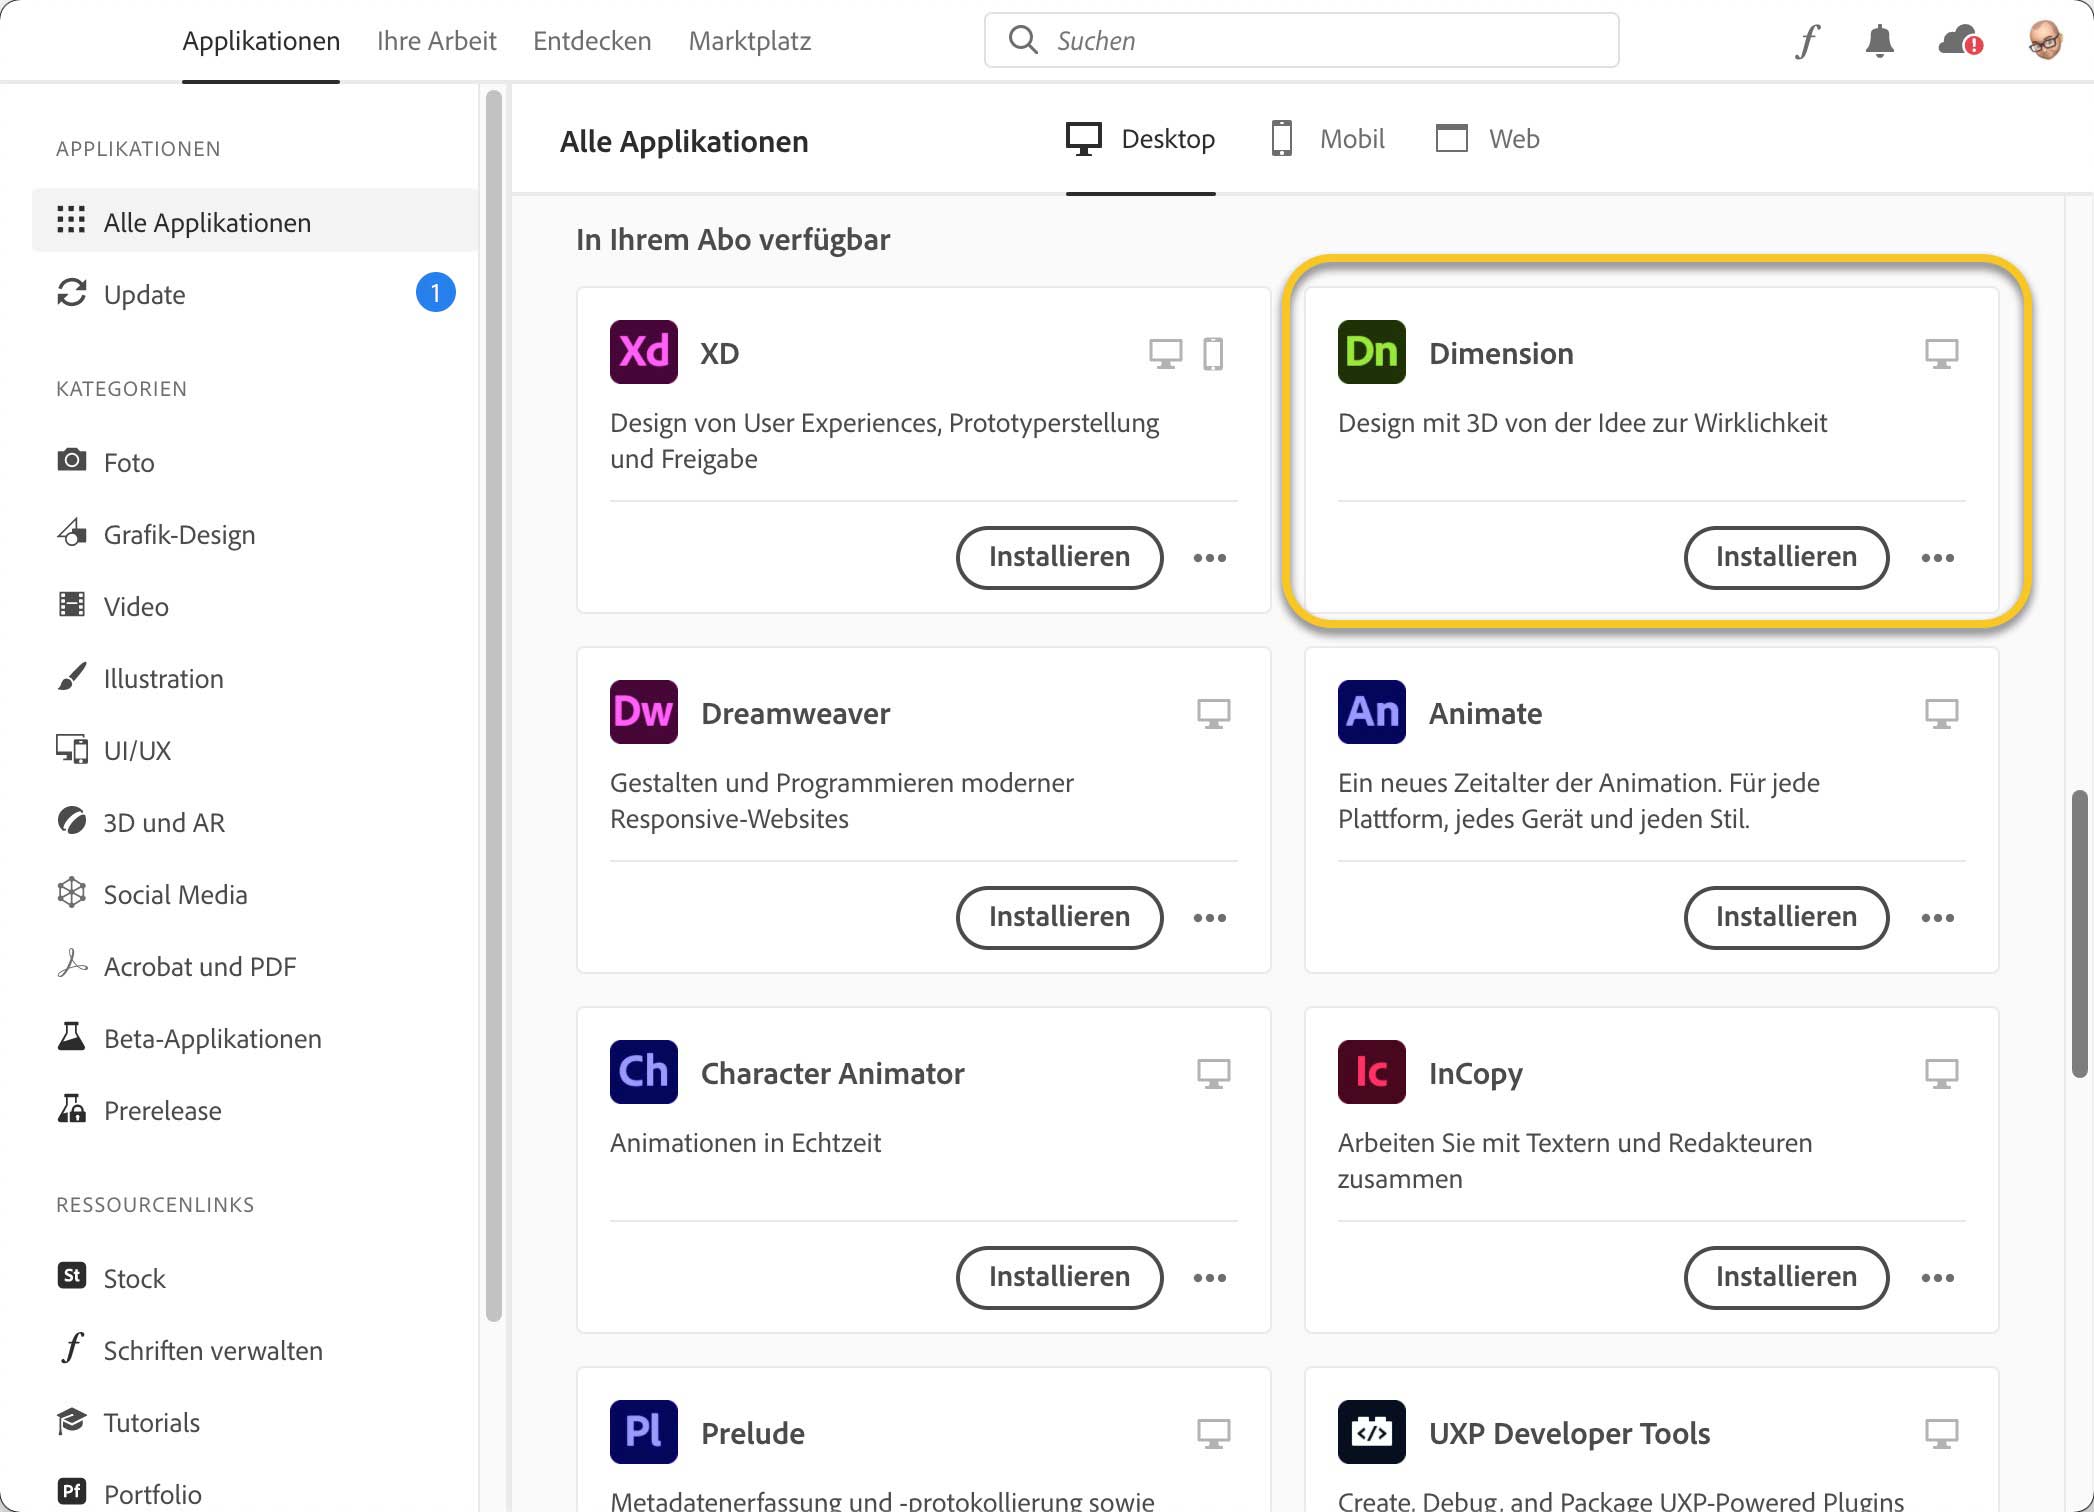Open the notifications bell
The width and height of the screenshot is (2094, 1512).
click(x=1879, y=41)
